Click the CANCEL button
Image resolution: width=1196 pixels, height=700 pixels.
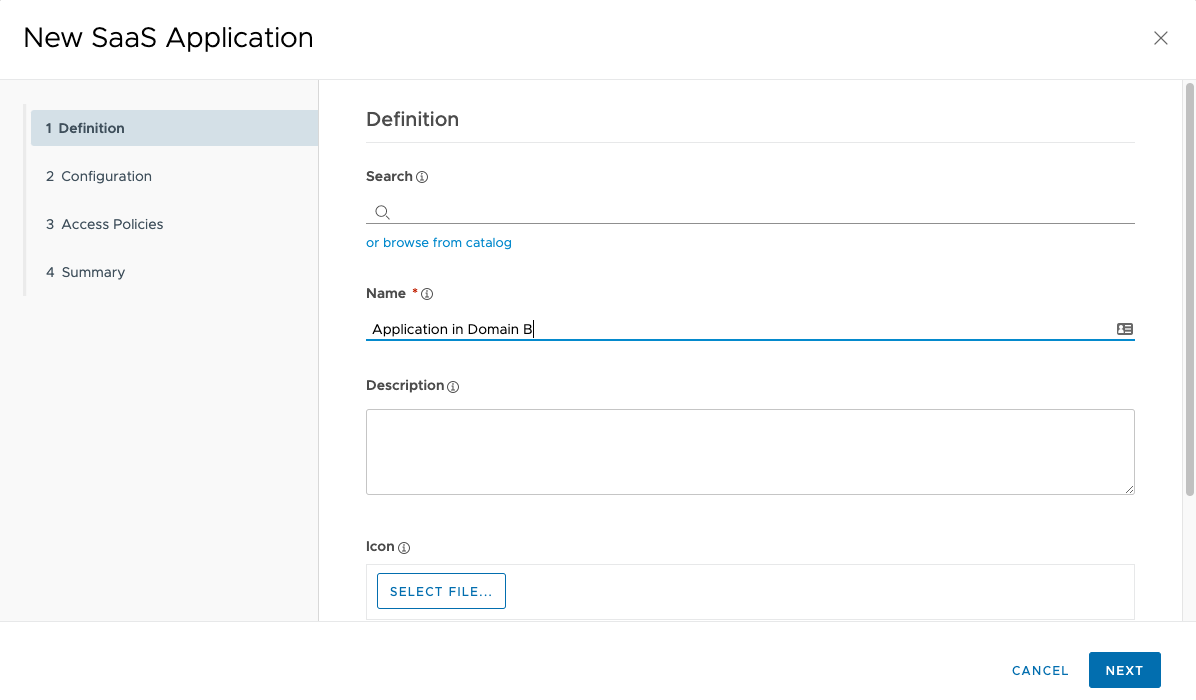[1040, 671]
